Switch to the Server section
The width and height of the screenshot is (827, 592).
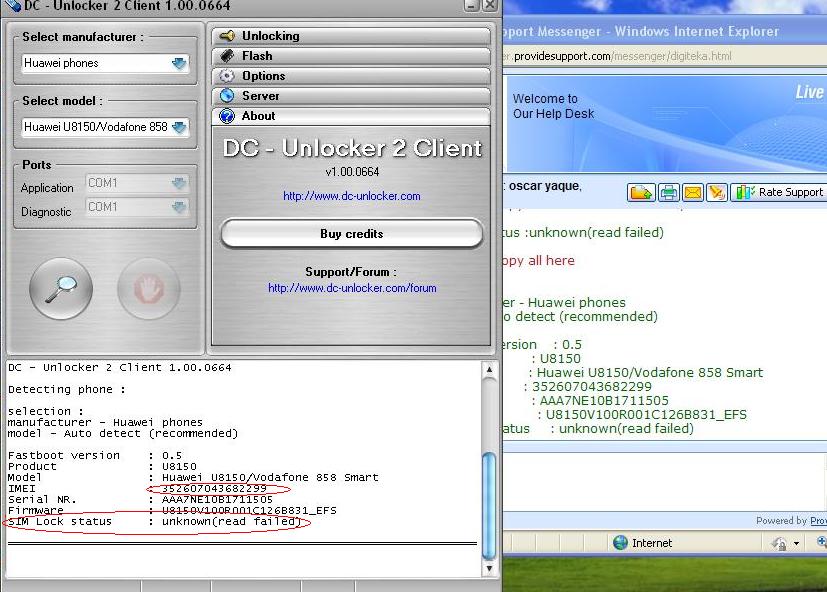coord(351,96)
